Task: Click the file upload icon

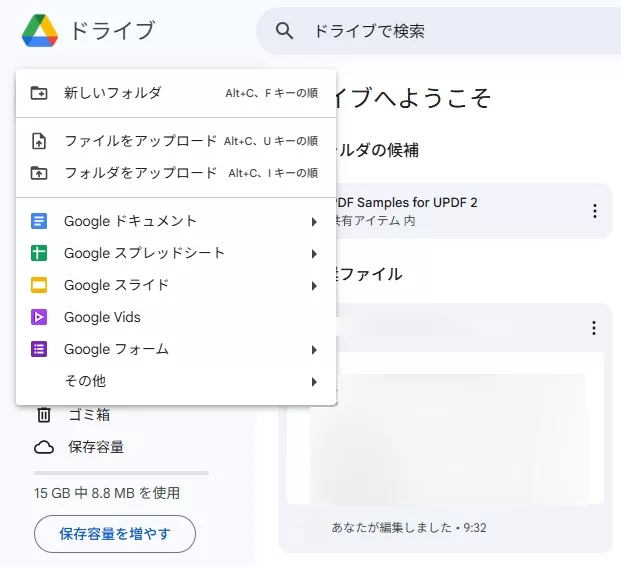Action: tap(39, 141)
